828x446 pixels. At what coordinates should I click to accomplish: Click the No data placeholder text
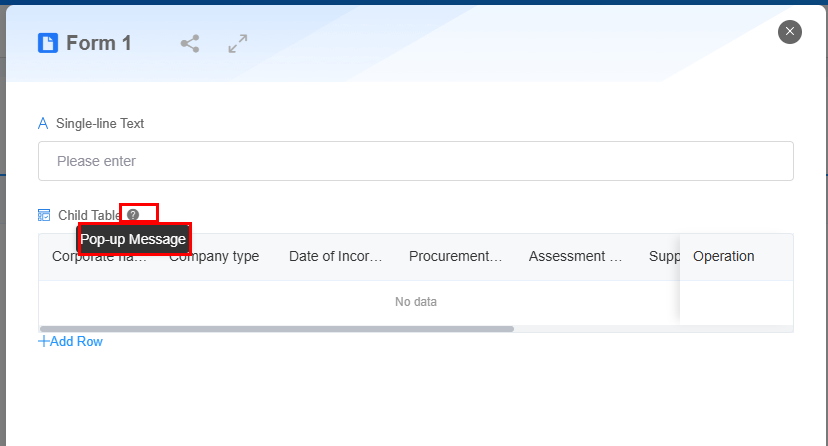[416, 302]
